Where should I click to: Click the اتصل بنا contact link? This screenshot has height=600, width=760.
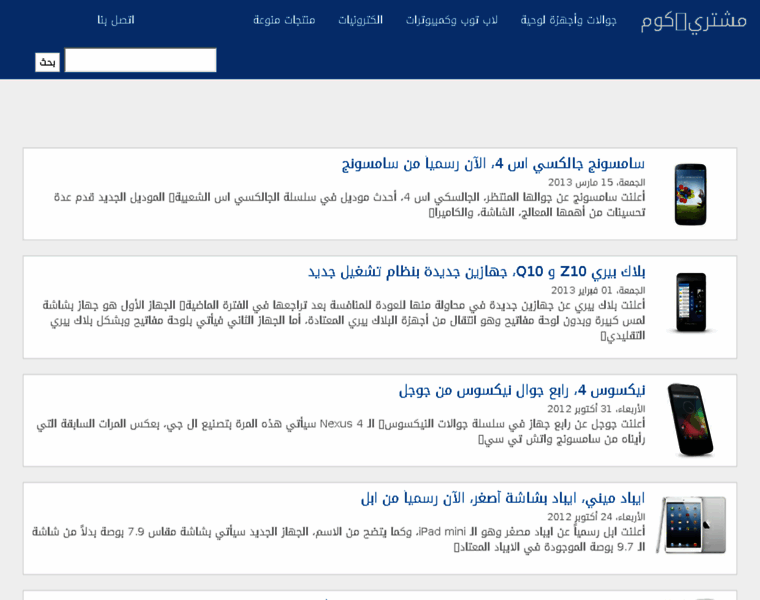(116, 20)
